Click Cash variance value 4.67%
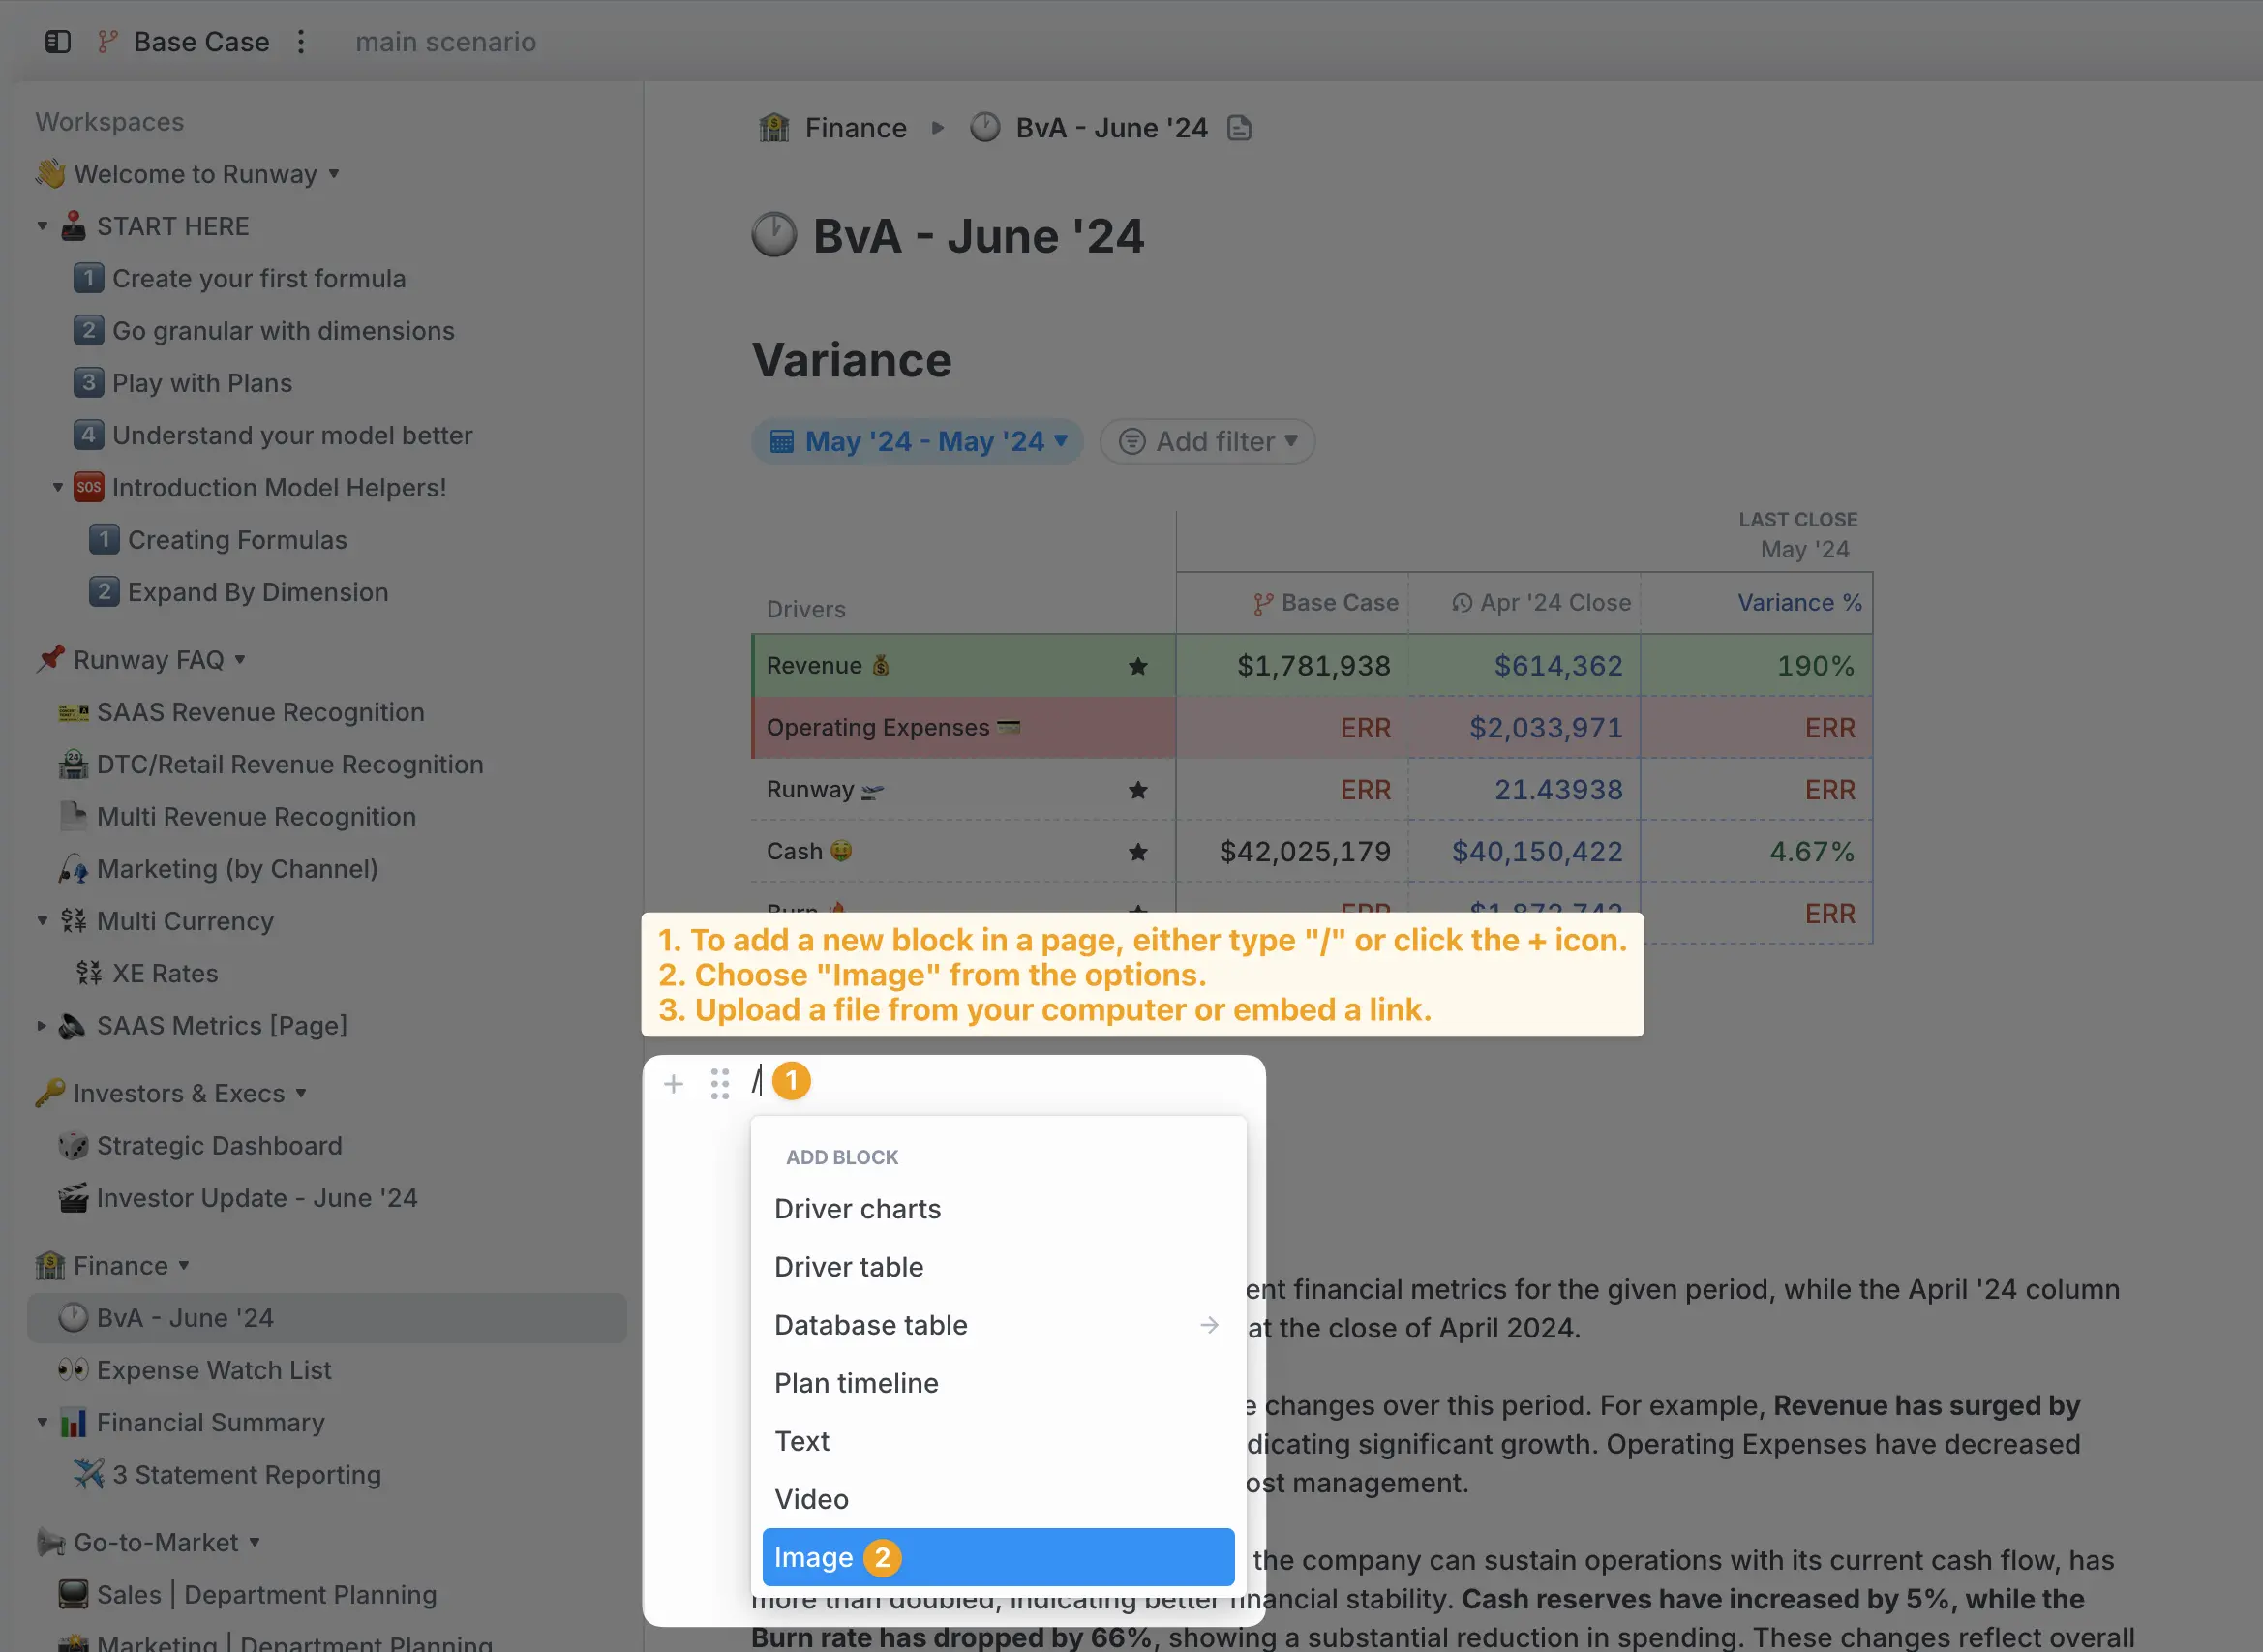Screen dimensions: 2263x1652 click(1812, 852)
